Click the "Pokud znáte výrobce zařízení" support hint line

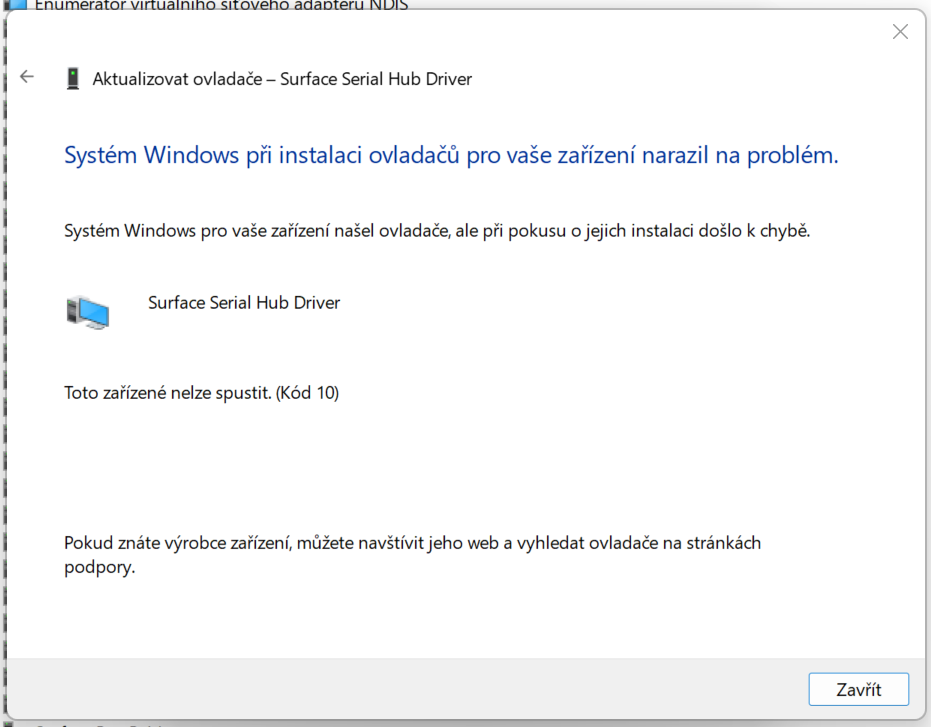(x=412, y=543)
